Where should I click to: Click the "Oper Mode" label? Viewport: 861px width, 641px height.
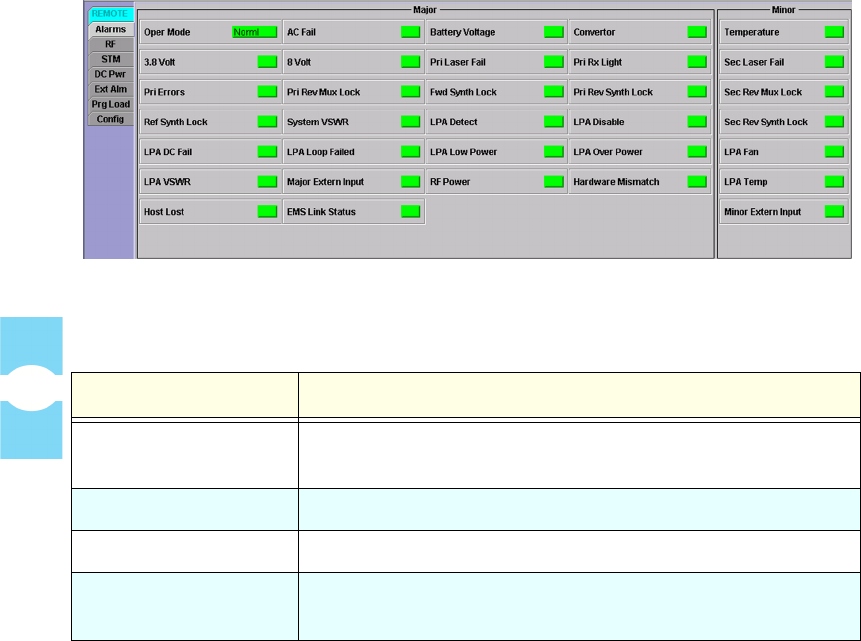[167, 32]
